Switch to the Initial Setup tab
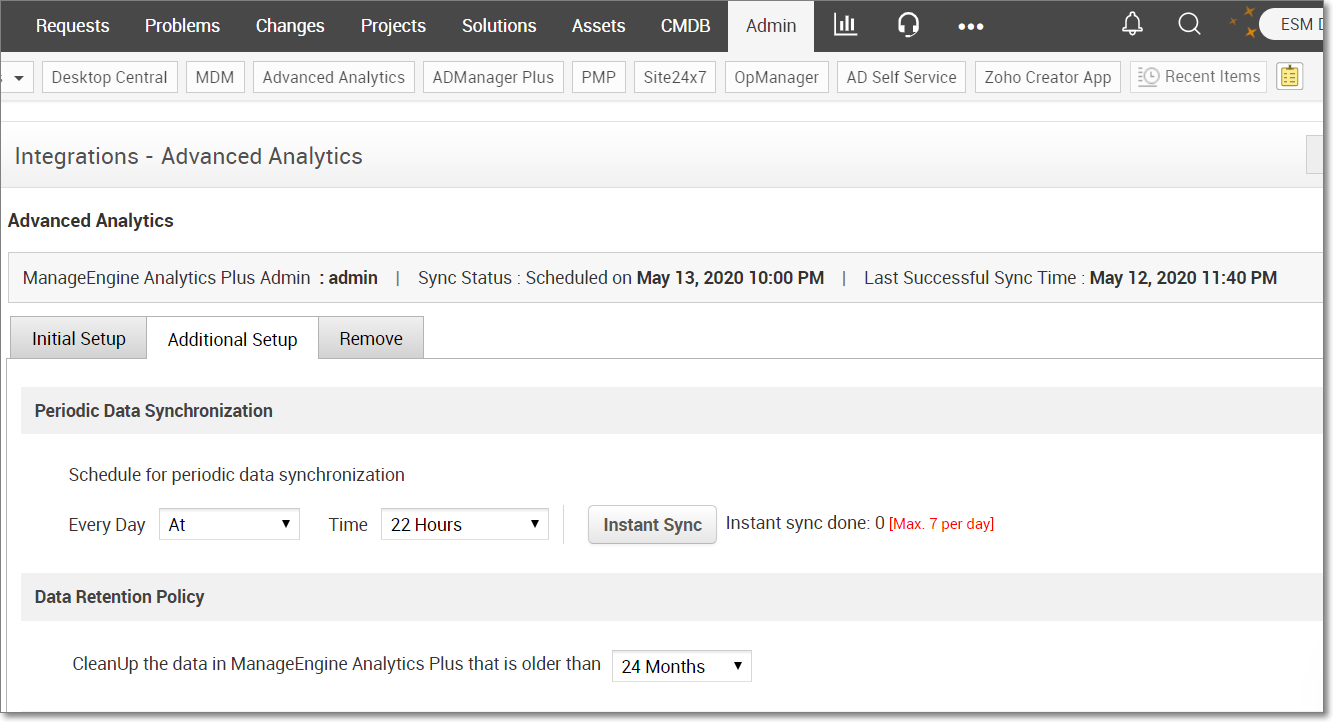The height and width of the screenshot is (722, 1333). pos(78,339)
